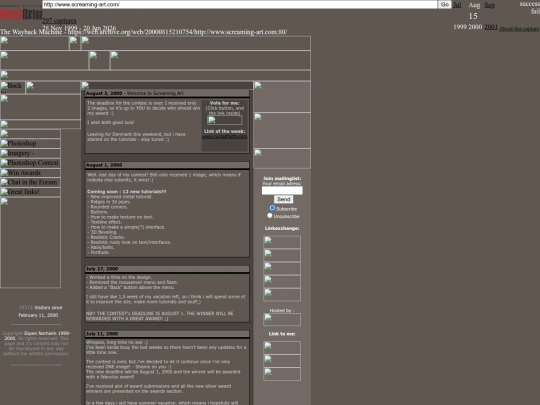Click the '- Realistic Cracks.' tutorial entry
The width and height of the screenshot is (540, 405).
106,237
